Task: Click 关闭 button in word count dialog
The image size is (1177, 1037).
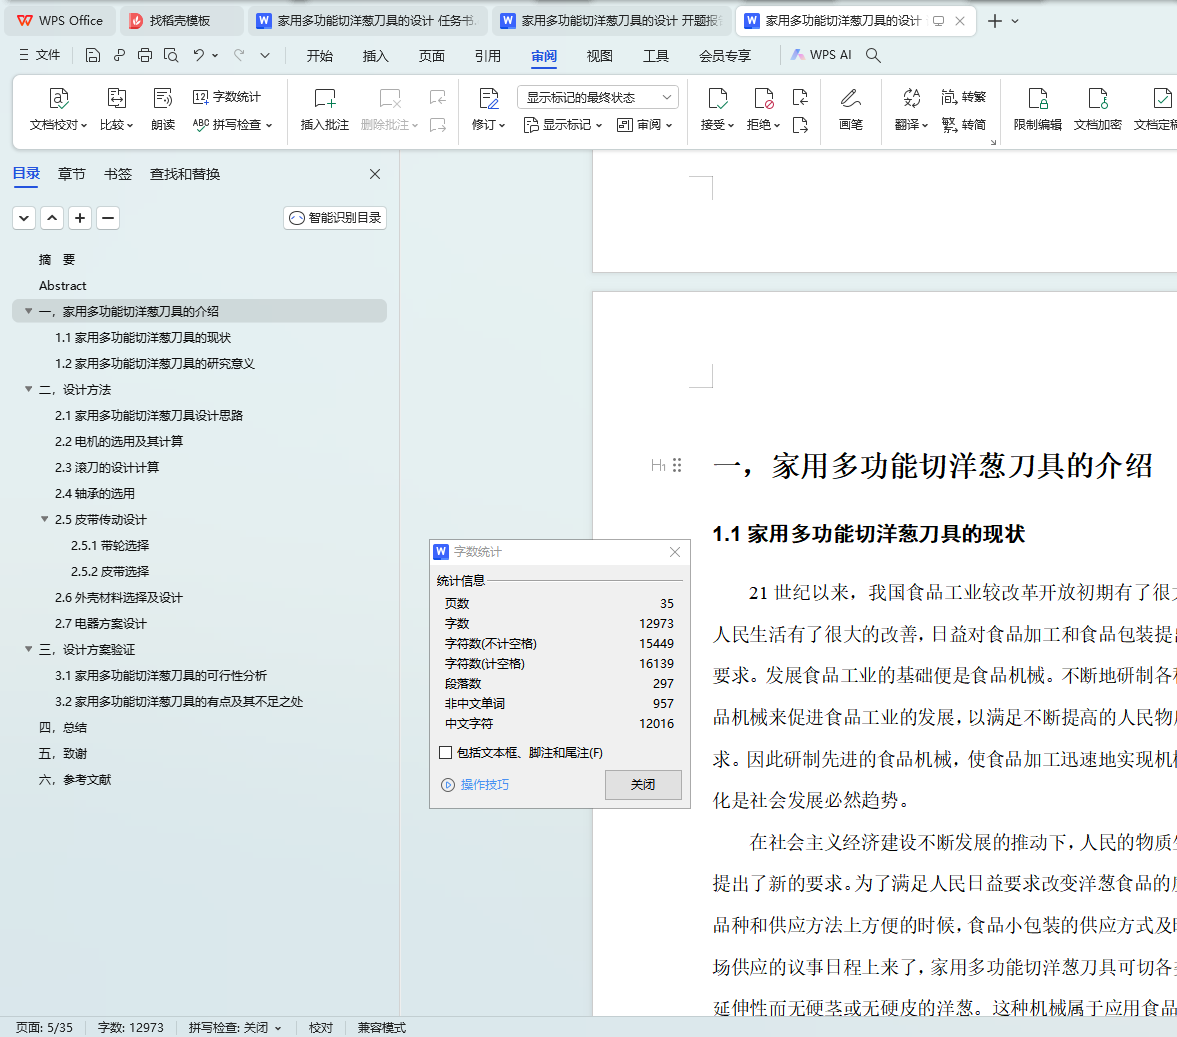Action: [x=643, y=785]
